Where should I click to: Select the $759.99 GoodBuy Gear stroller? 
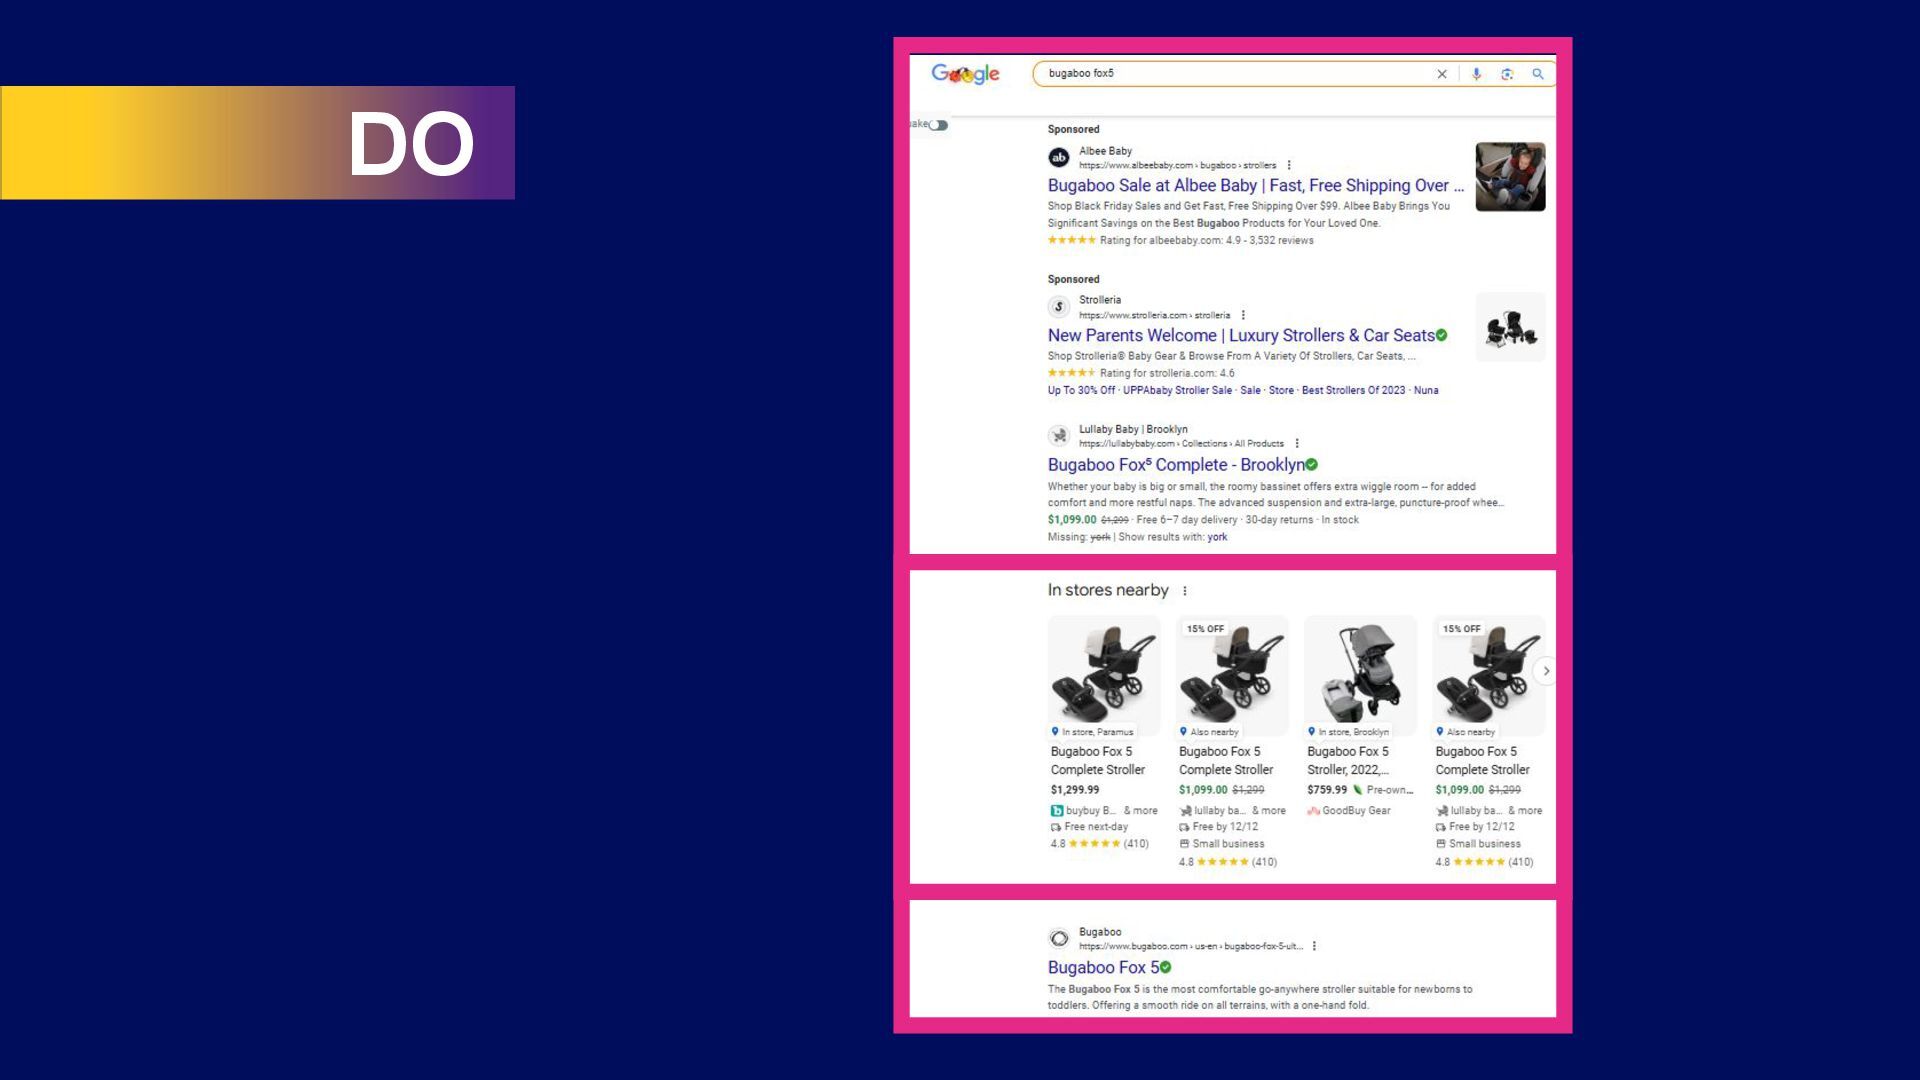point(1360,676)
